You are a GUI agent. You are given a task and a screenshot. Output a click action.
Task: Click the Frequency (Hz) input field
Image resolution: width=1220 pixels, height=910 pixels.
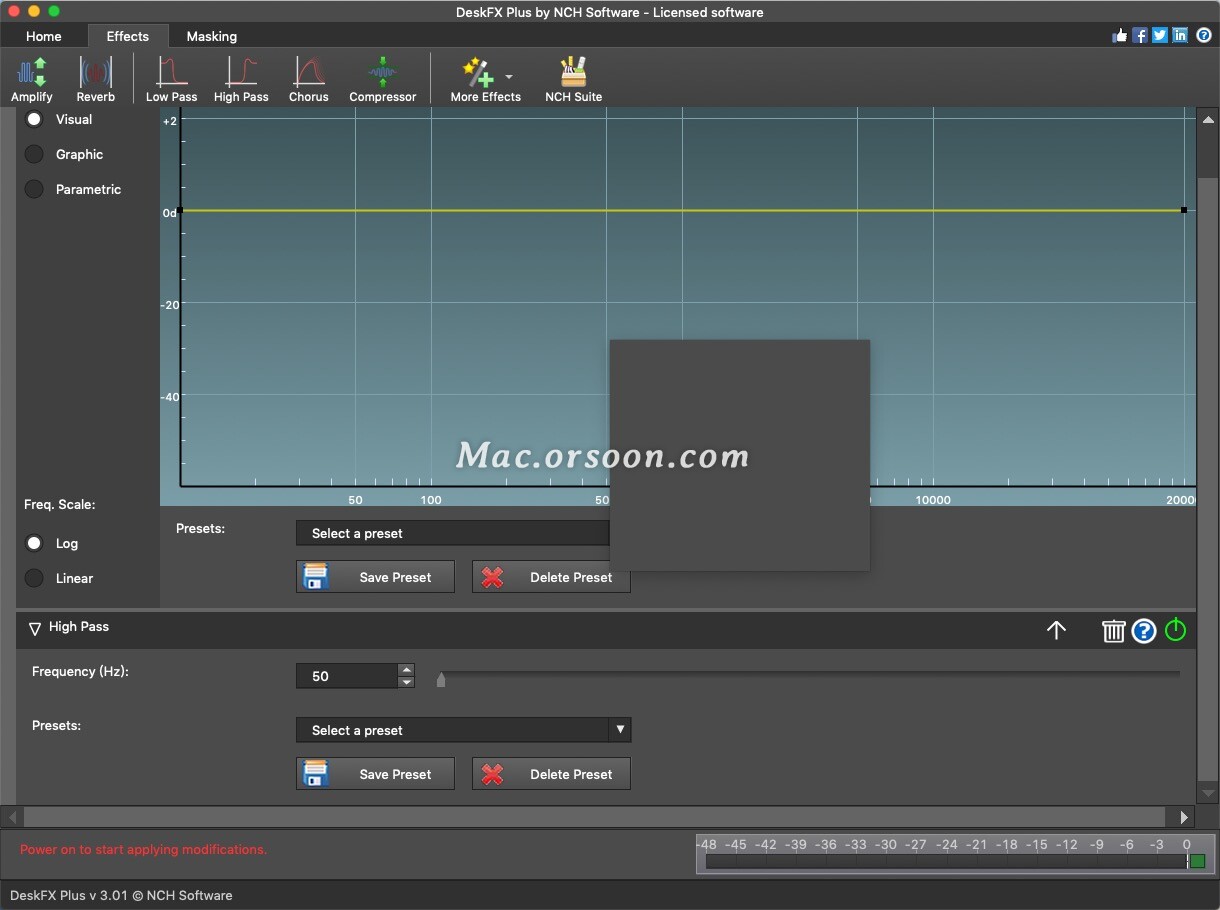(x=347, y=676)
